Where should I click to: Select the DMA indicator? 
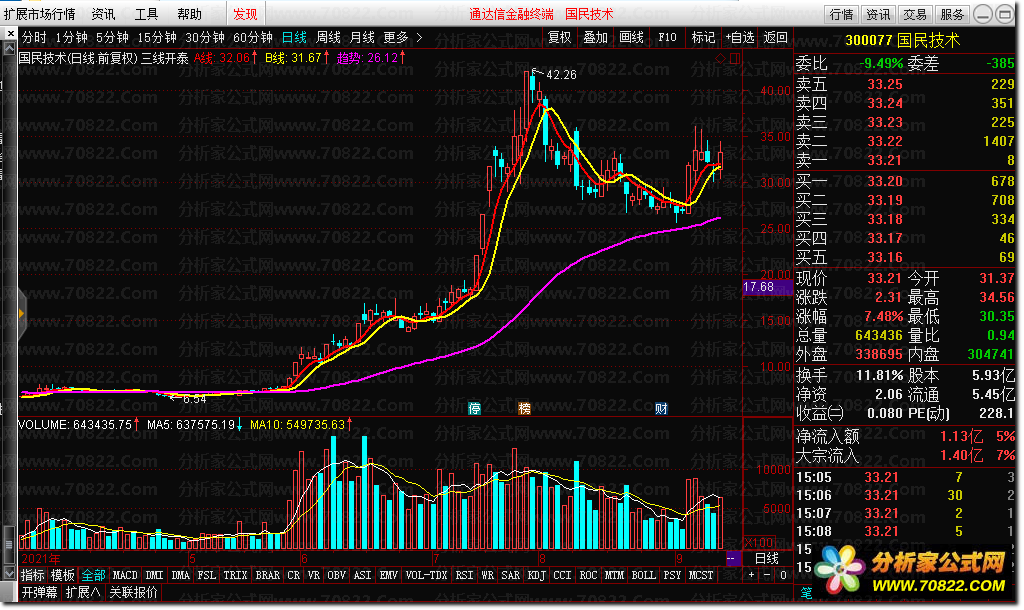pos(180,575)
